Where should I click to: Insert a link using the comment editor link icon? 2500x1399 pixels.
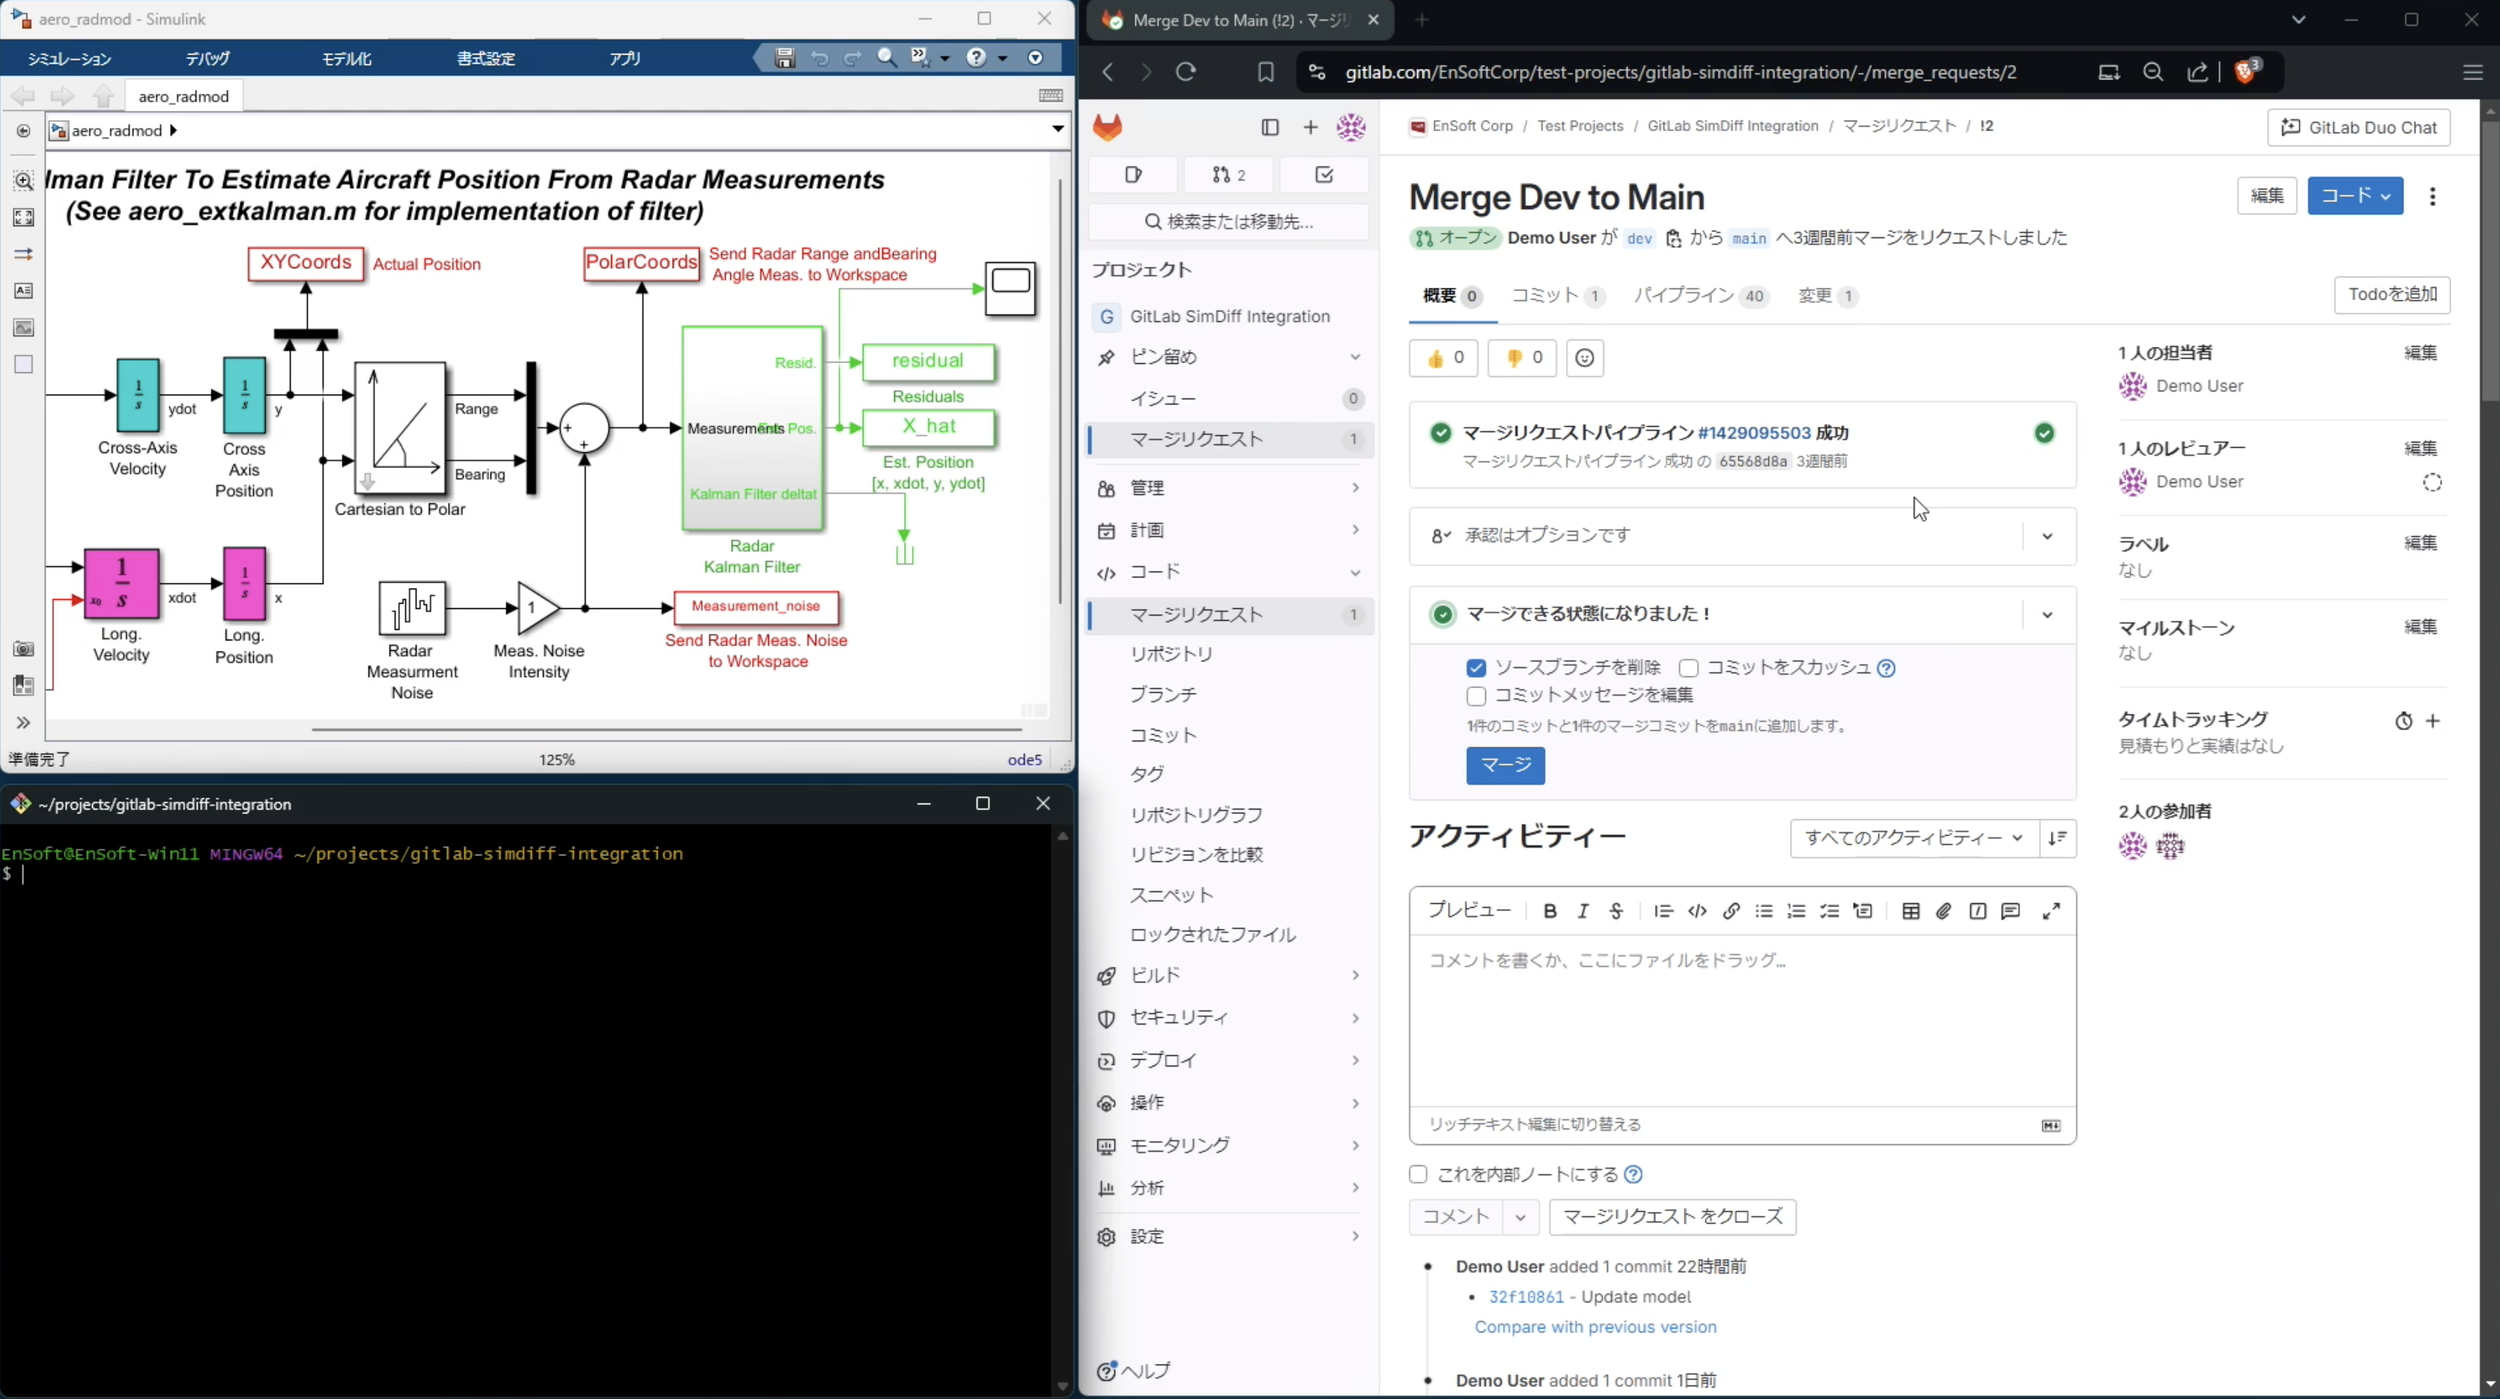pyautogui.click(x=1730, y=911)
